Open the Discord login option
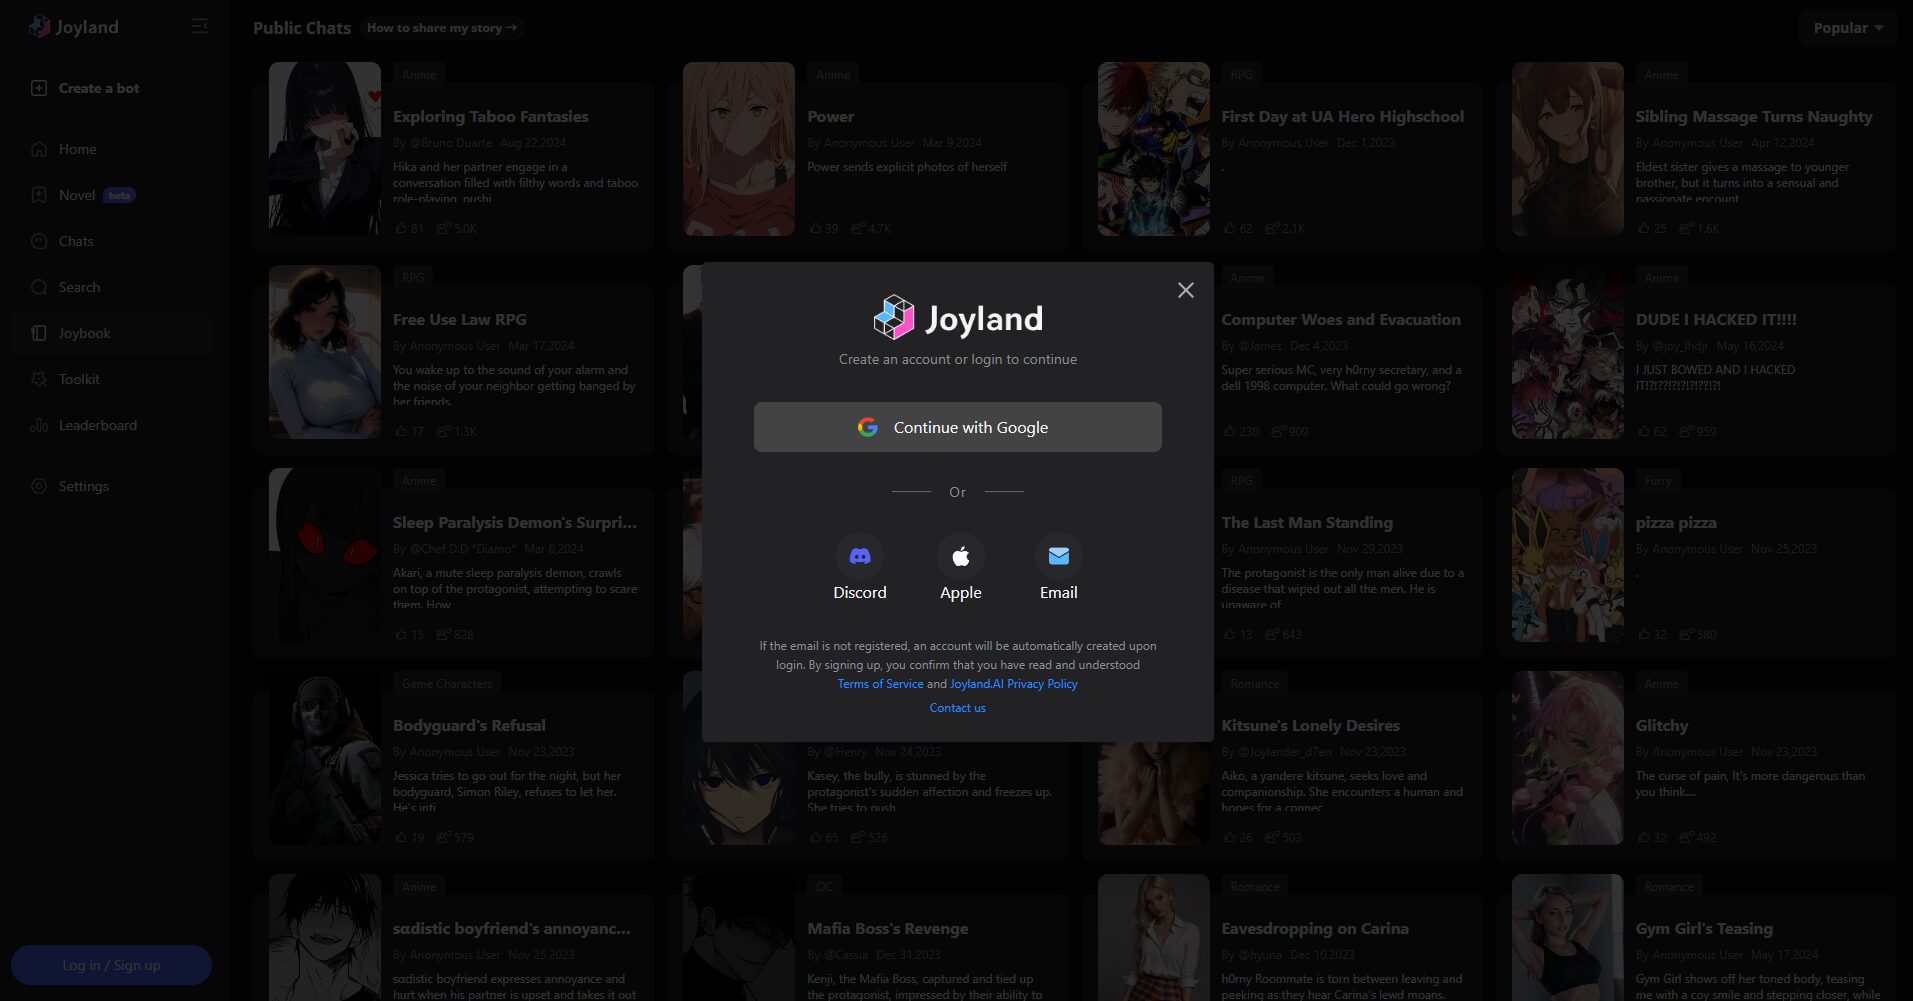This screenshot has width=1913, height=1001. (x=859, y=557)
